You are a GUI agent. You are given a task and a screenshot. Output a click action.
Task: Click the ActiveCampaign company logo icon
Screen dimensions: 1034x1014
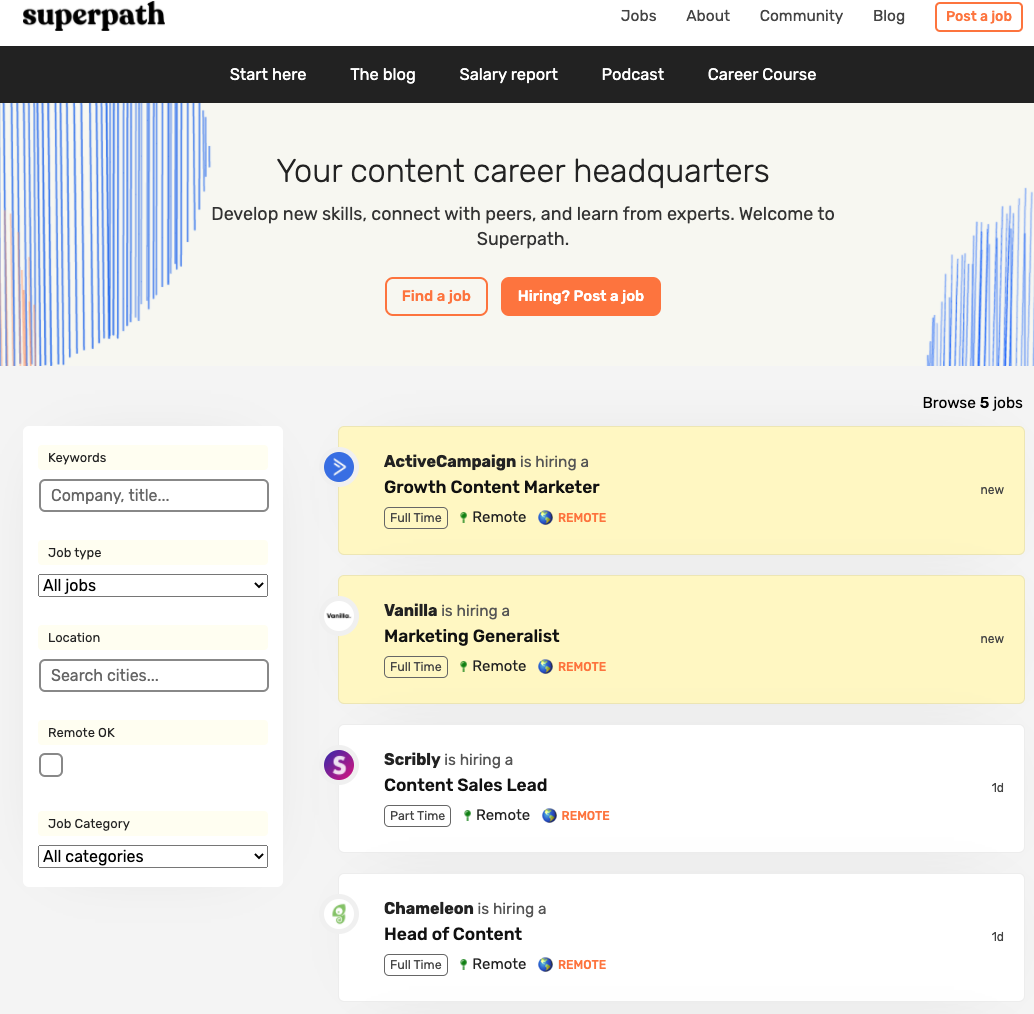coord(339,467)
